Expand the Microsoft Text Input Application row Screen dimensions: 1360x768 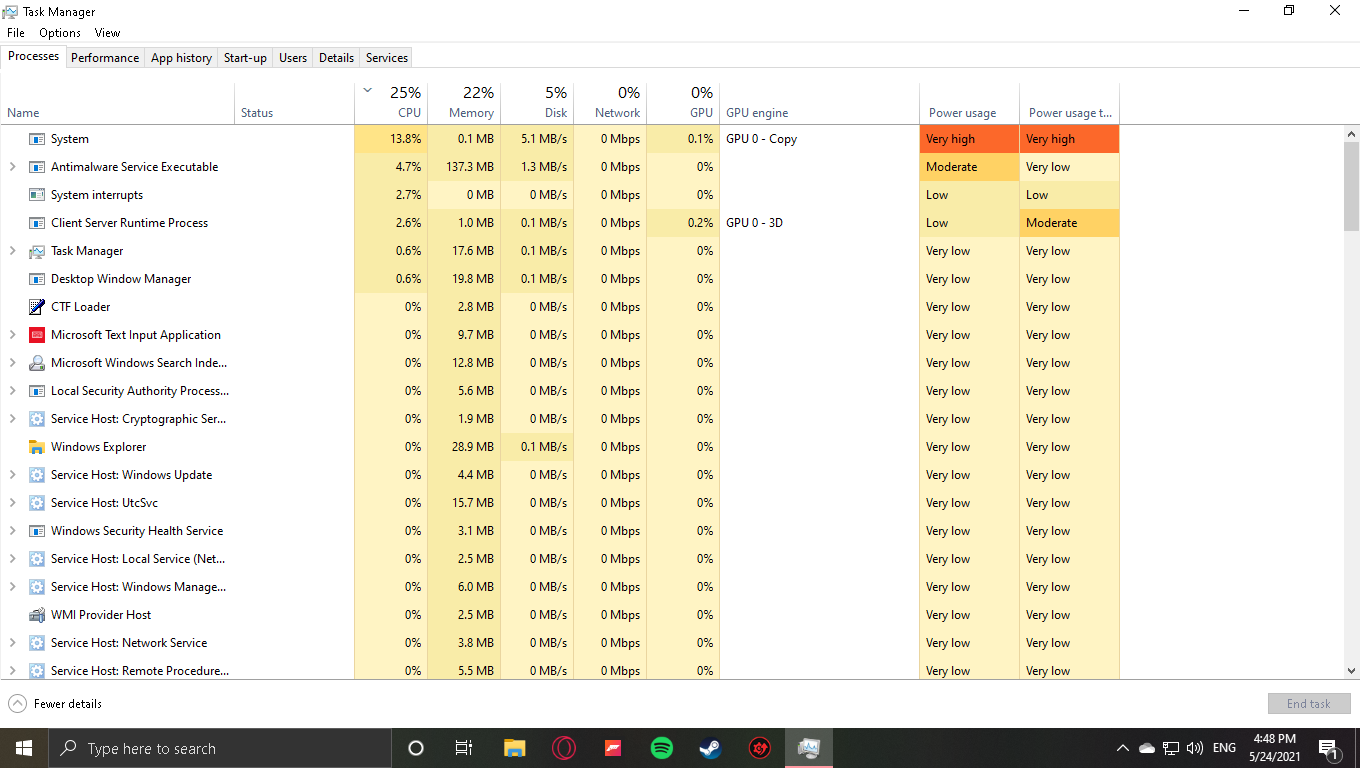tap(12, 335)
